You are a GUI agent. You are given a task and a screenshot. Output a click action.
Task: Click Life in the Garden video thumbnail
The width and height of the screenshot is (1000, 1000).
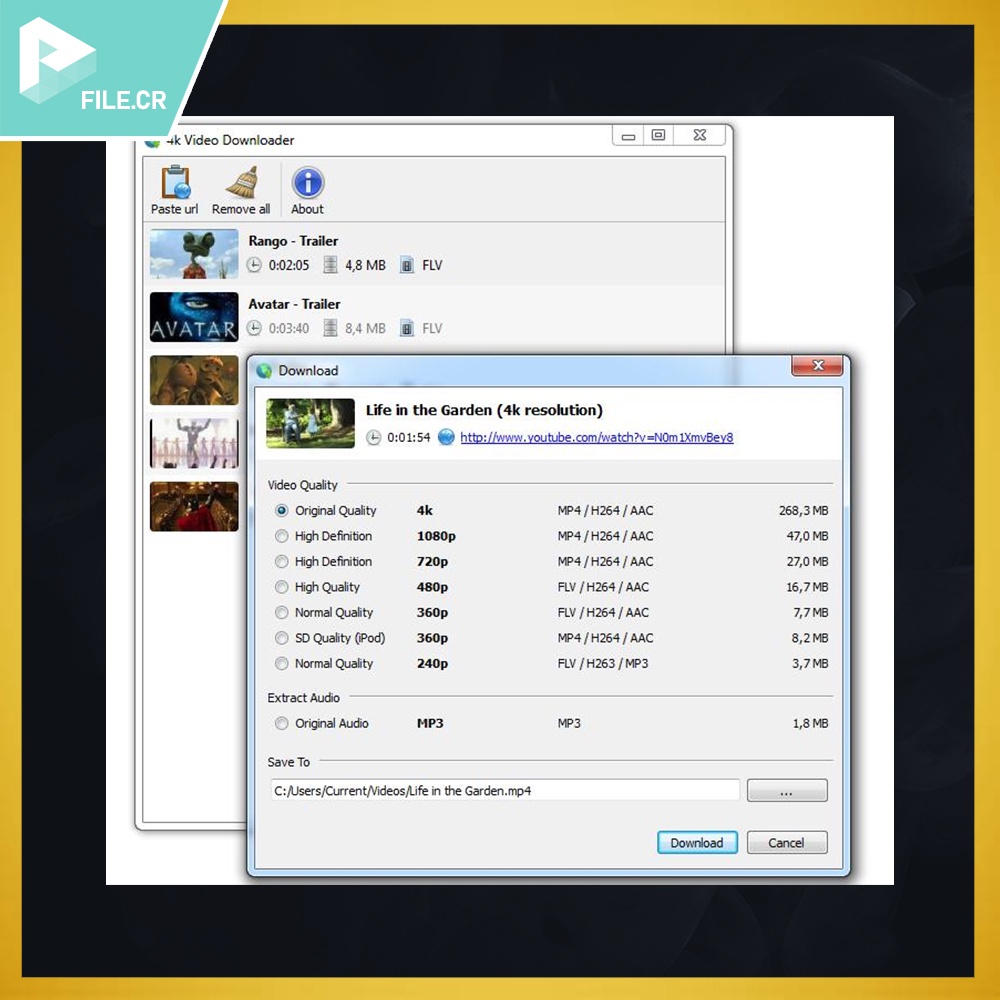tap(310, 423)
